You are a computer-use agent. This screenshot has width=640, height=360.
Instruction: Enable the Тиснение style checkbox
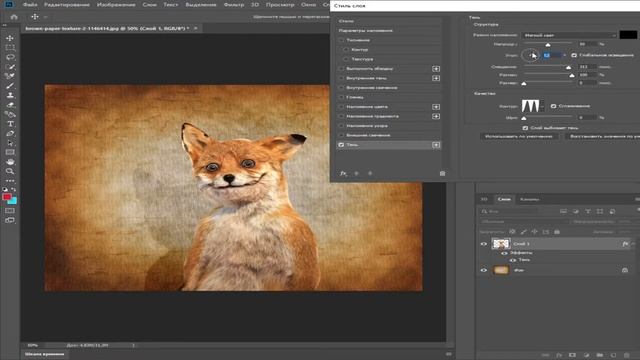coord(341,40)
